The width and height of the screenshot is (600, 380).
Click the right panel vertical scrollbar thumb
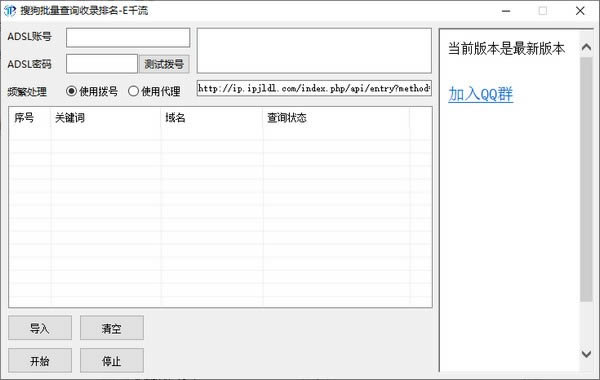[586, 179]
